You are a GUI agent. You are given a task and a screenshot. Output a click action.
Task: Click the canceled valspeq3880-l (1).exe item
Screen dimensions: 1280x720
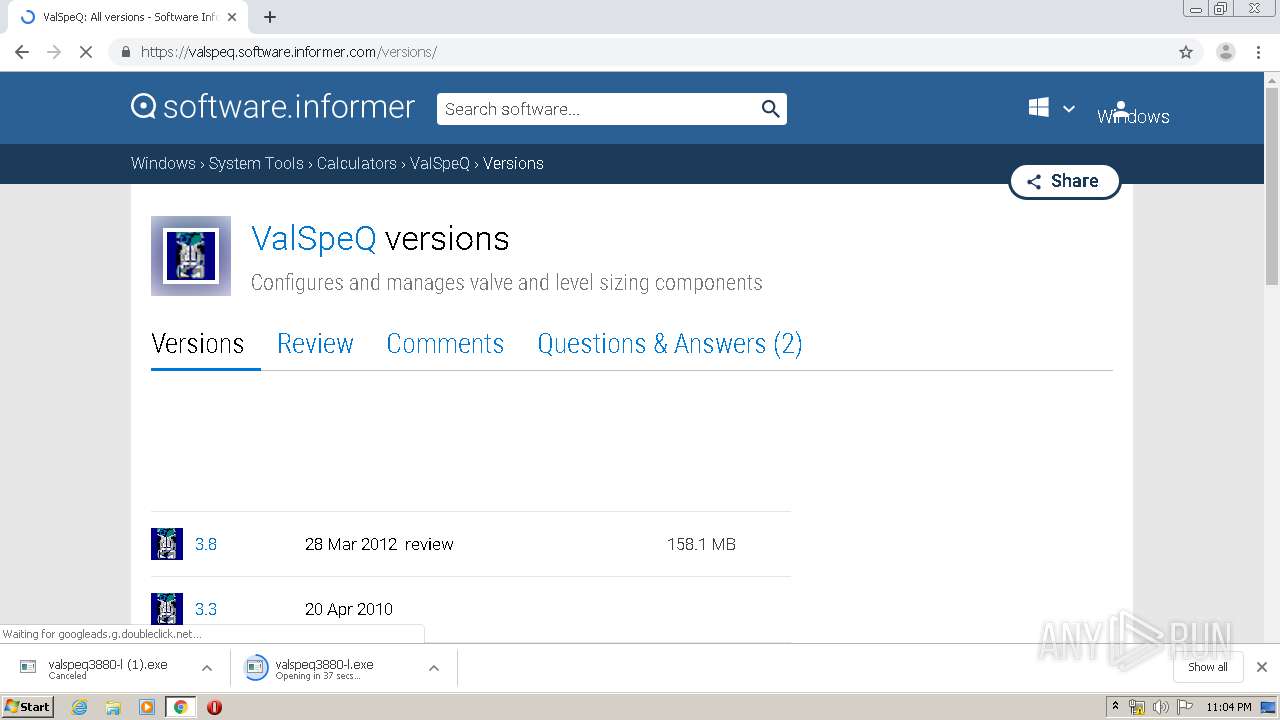pos(108,668)
